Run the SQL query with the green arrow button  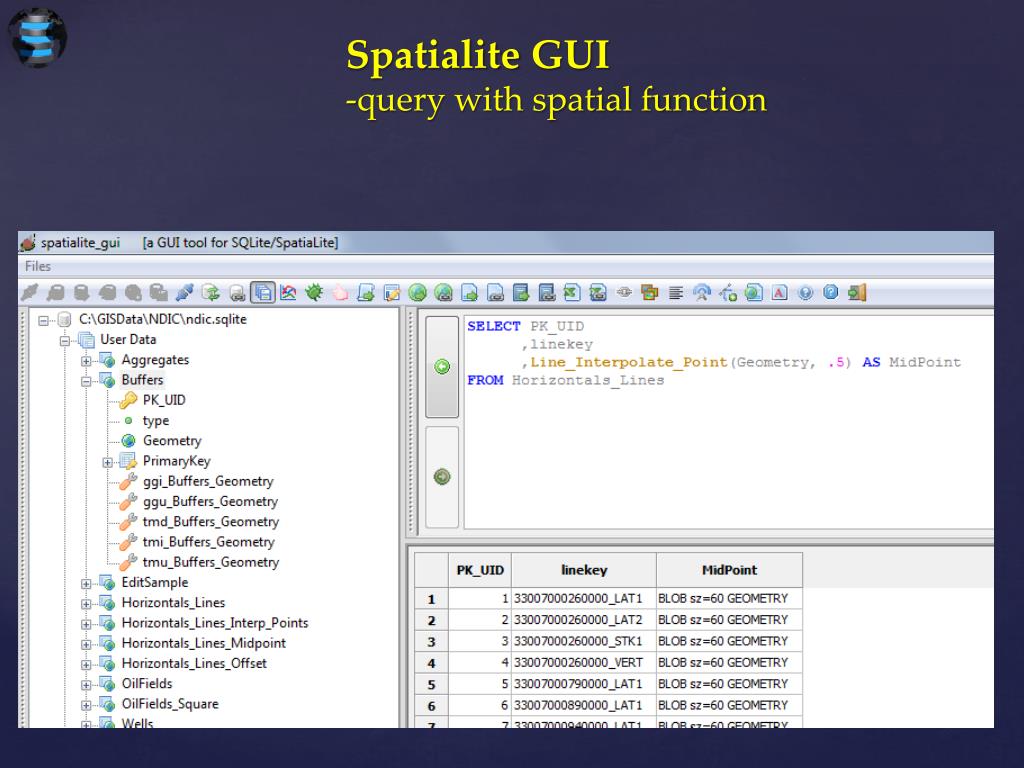tap(442, 367)
